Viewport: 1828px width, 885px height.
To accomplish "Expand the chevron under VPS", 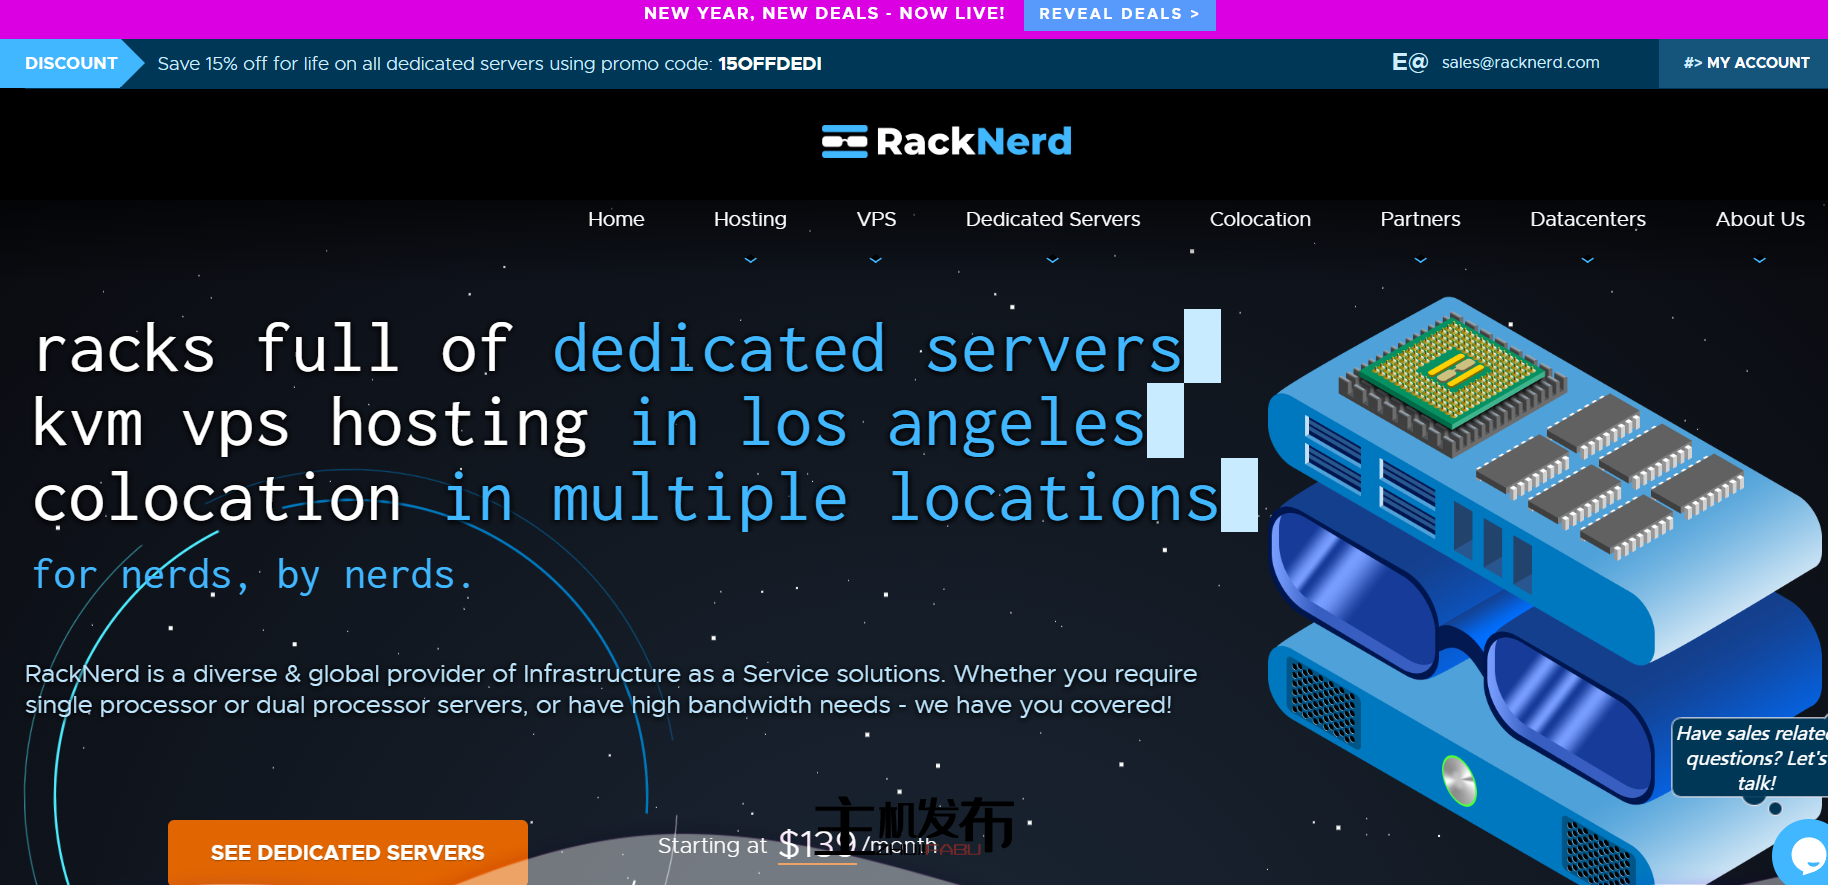I will click(x=876, y=260).
